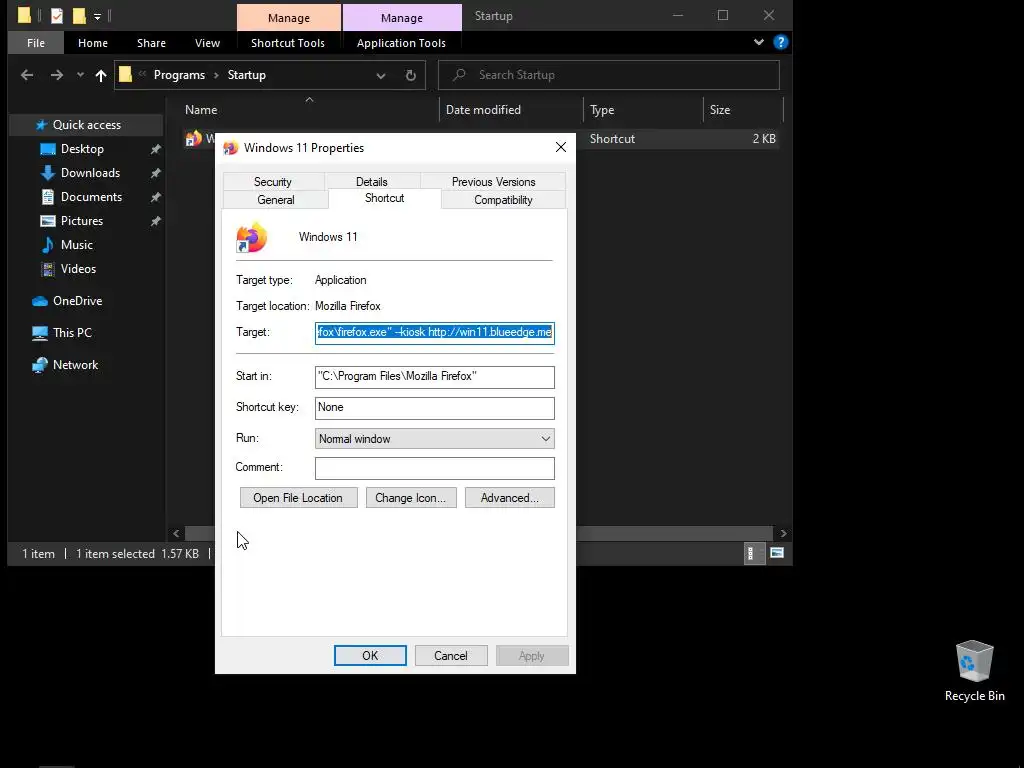
Task: Unpin Pictures using its pin icon
Action: click(155, 221)
